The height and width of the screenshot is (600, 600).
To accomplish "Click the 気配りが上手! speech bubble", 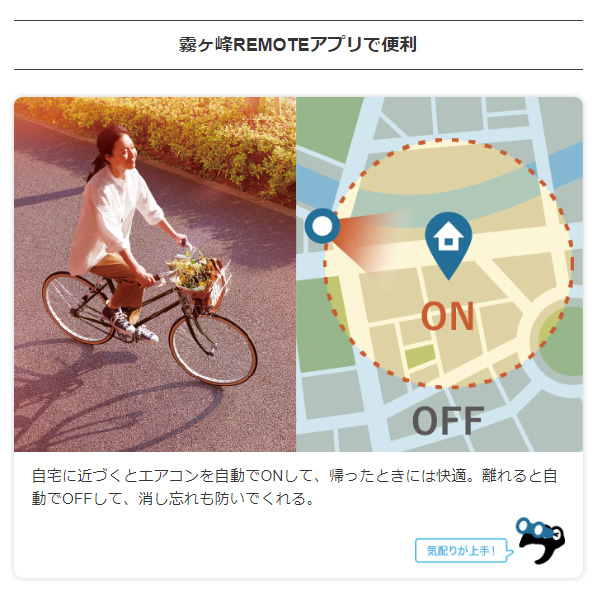I will [464, 550].
